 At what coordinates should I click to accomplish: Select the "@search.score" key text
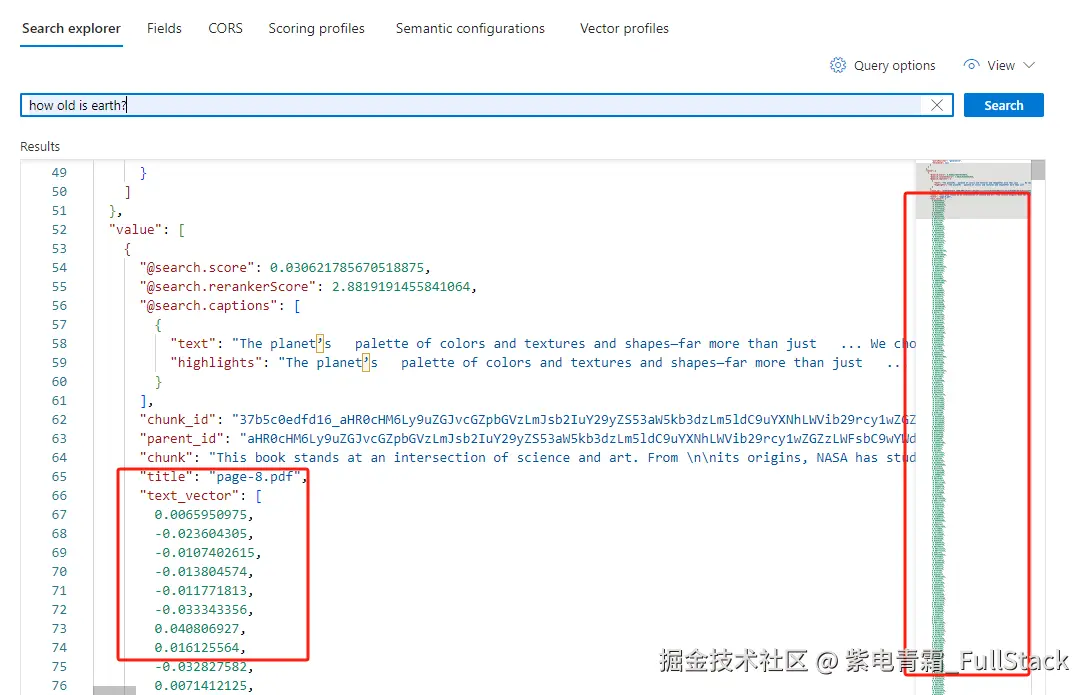pos(197,268)
